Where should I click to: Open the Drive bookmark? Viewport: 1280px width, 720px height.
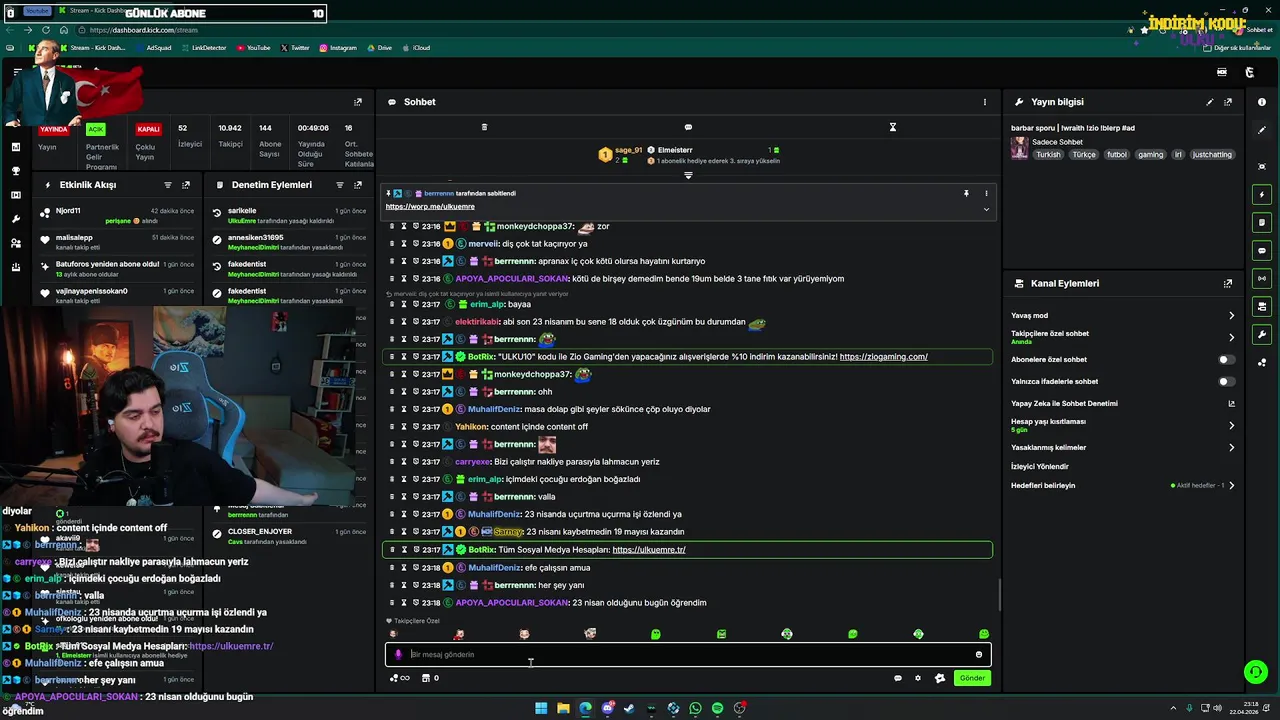tap(379, 47)
